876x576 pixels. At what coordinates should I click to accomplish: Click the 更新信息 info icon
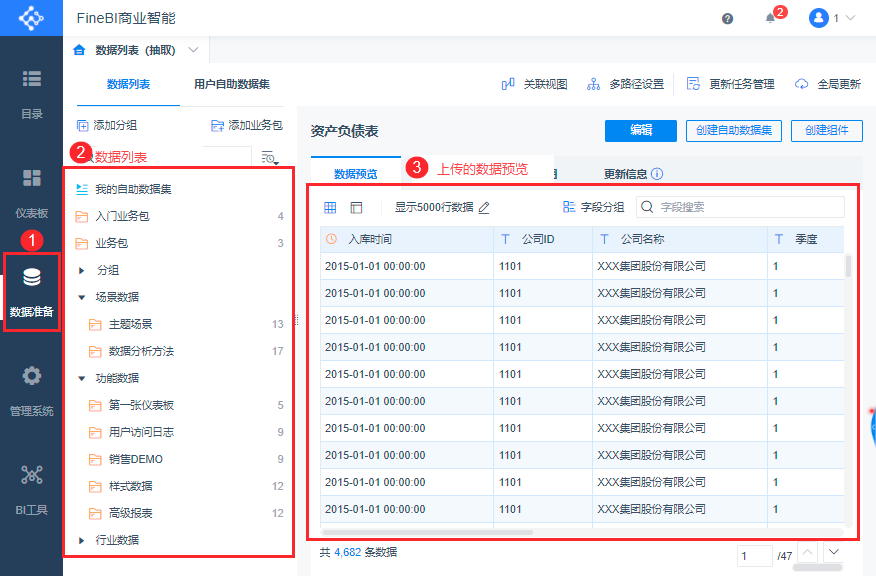[x=657, y=174]
